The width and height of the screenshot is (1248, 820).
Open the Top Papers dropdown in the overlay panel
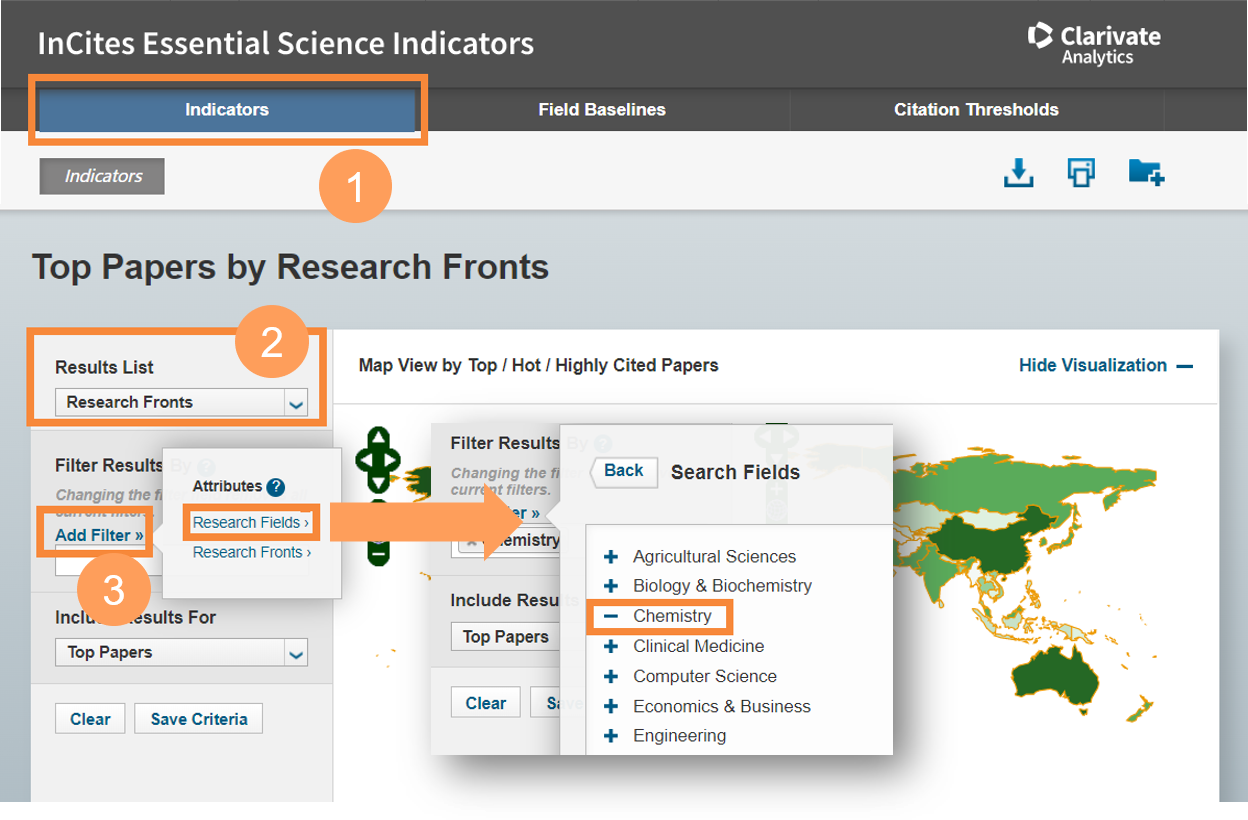click(506, 637)
